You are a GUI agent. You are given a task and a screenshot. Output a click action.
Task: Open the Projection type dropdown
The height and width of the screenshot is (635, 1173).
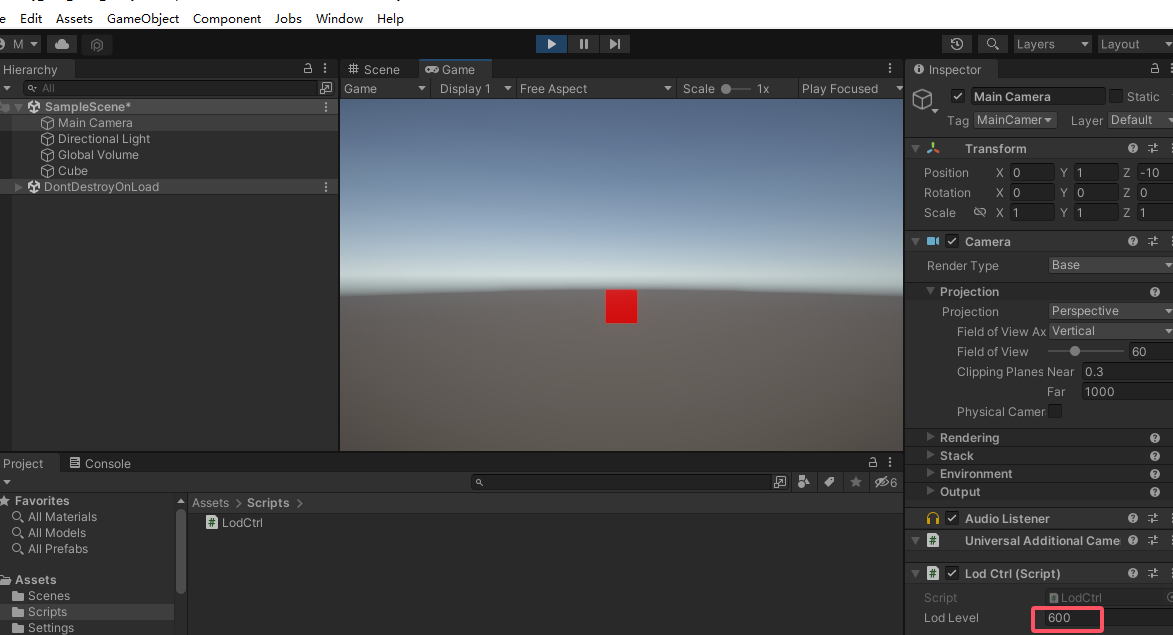1110,311
